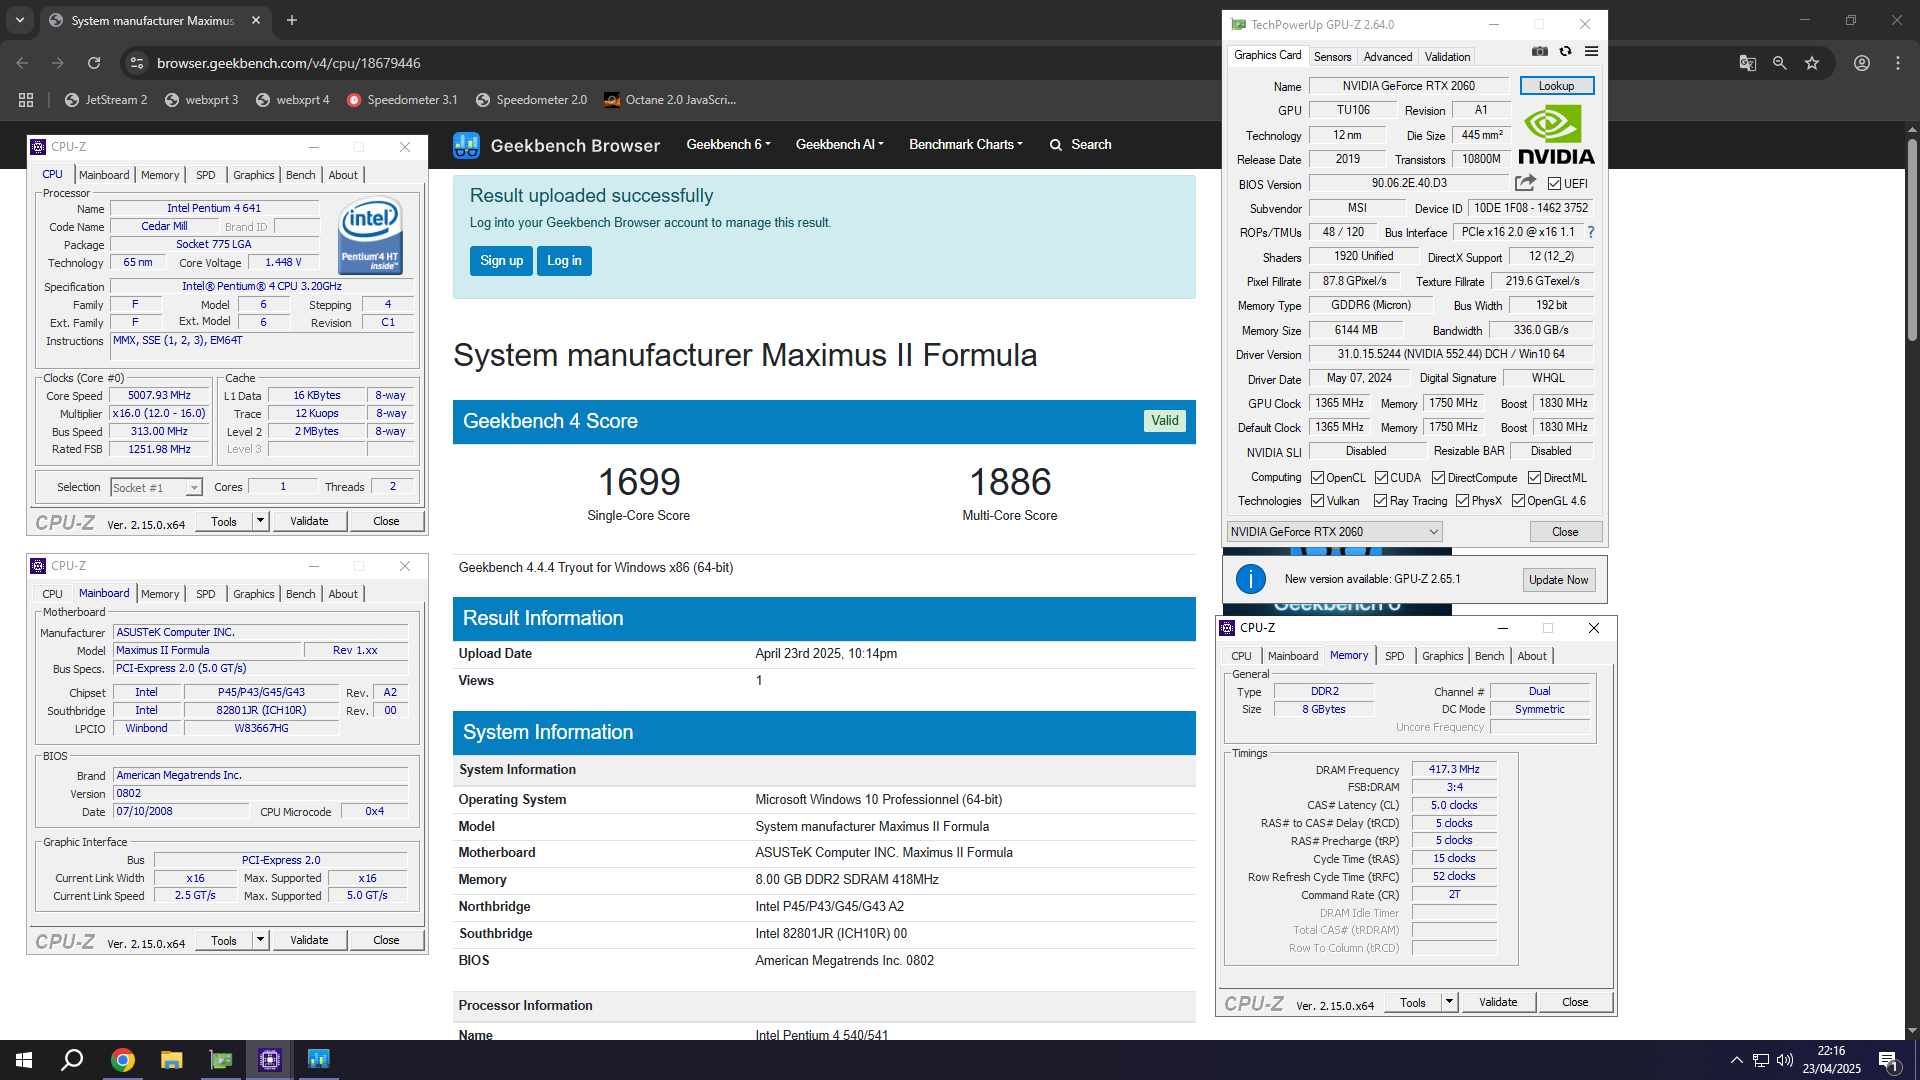This screenshot has height=1080, width=1920.
Task: Open Windows Start menu
Action: pyautogui.click(x=24, y=1060)
